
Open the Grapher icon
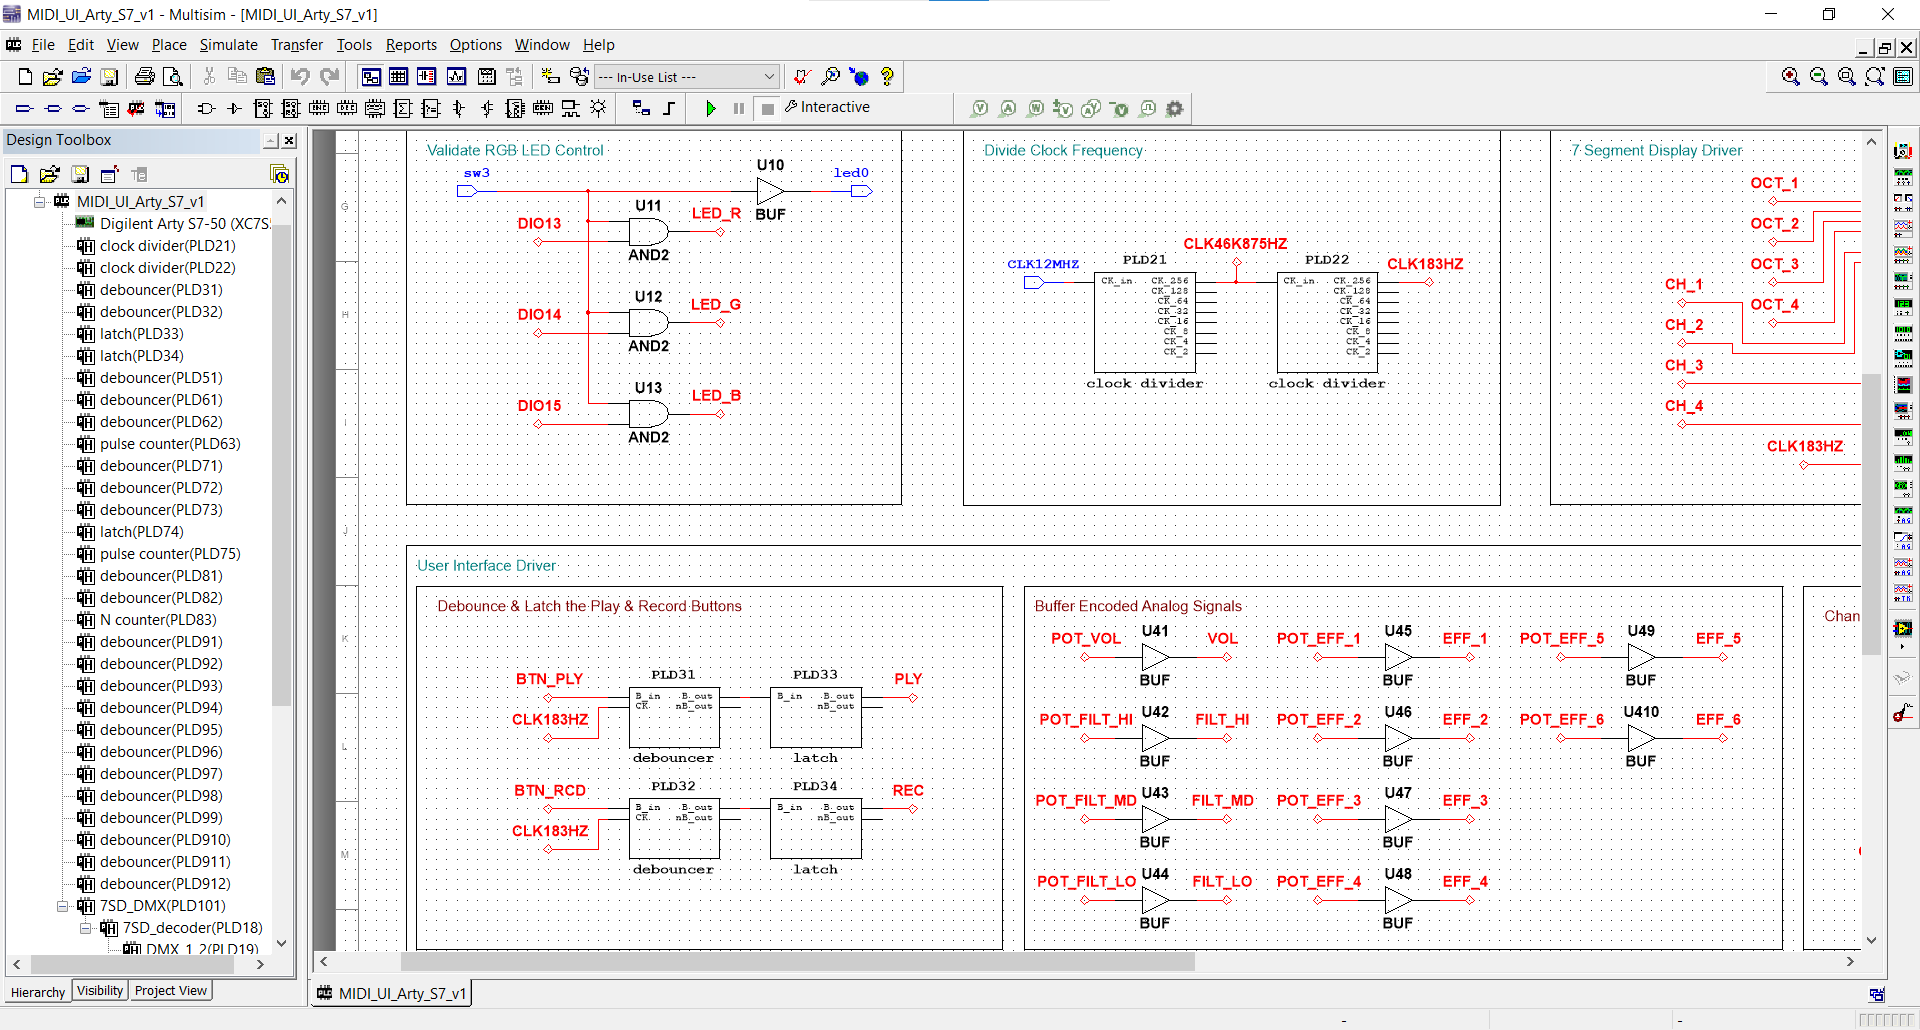click(x=457, y=77)
